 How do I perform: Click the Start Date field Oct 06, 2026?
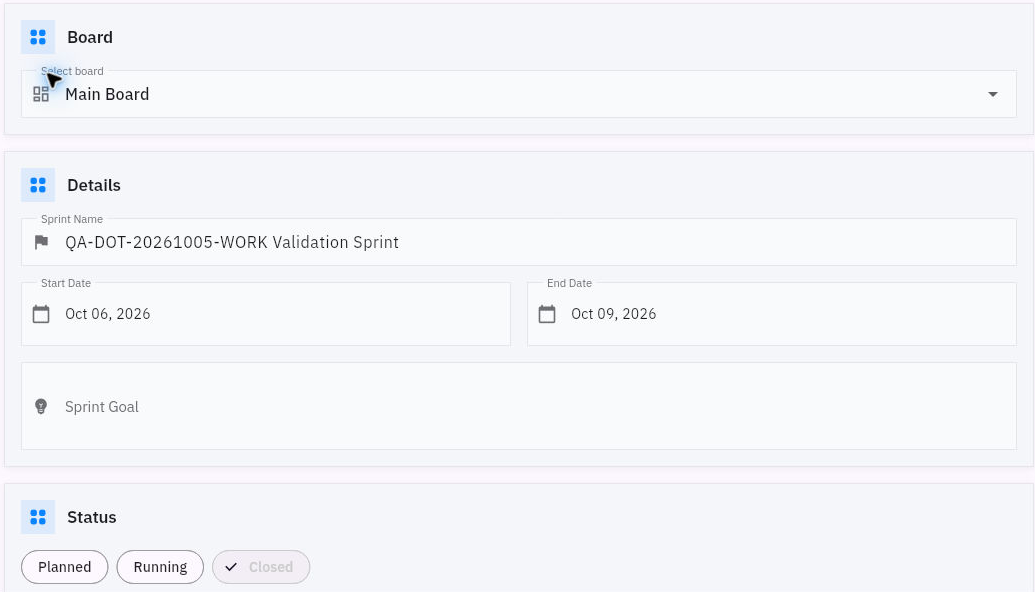tap(266, 314)
